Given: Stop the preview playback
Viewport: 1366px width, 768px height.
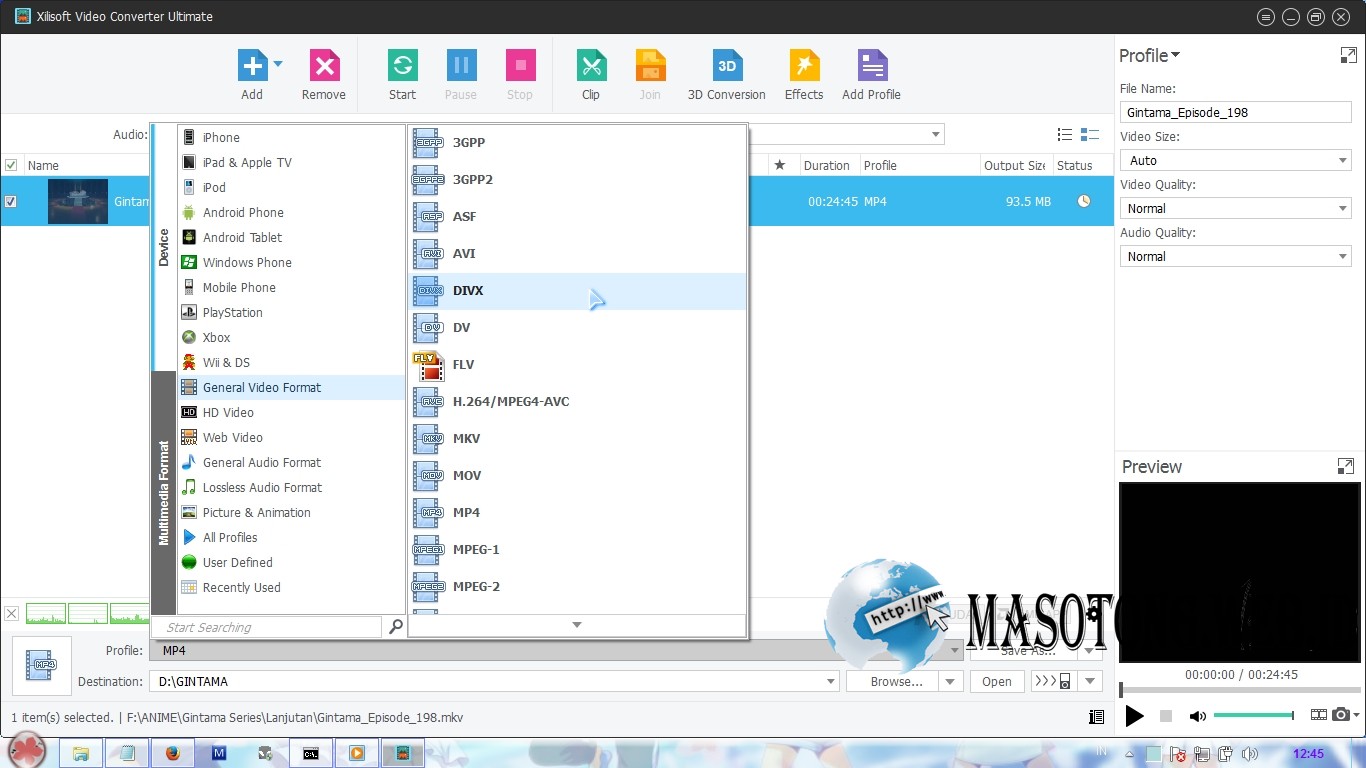Looking at the screenshot, I should [1165, 716].
